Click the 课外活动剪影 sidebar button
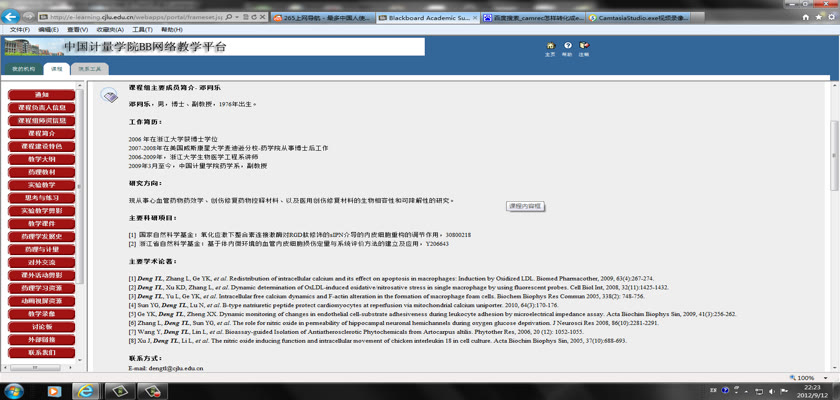Viewport: 840px width, 400px height. (x=41, y=275)
